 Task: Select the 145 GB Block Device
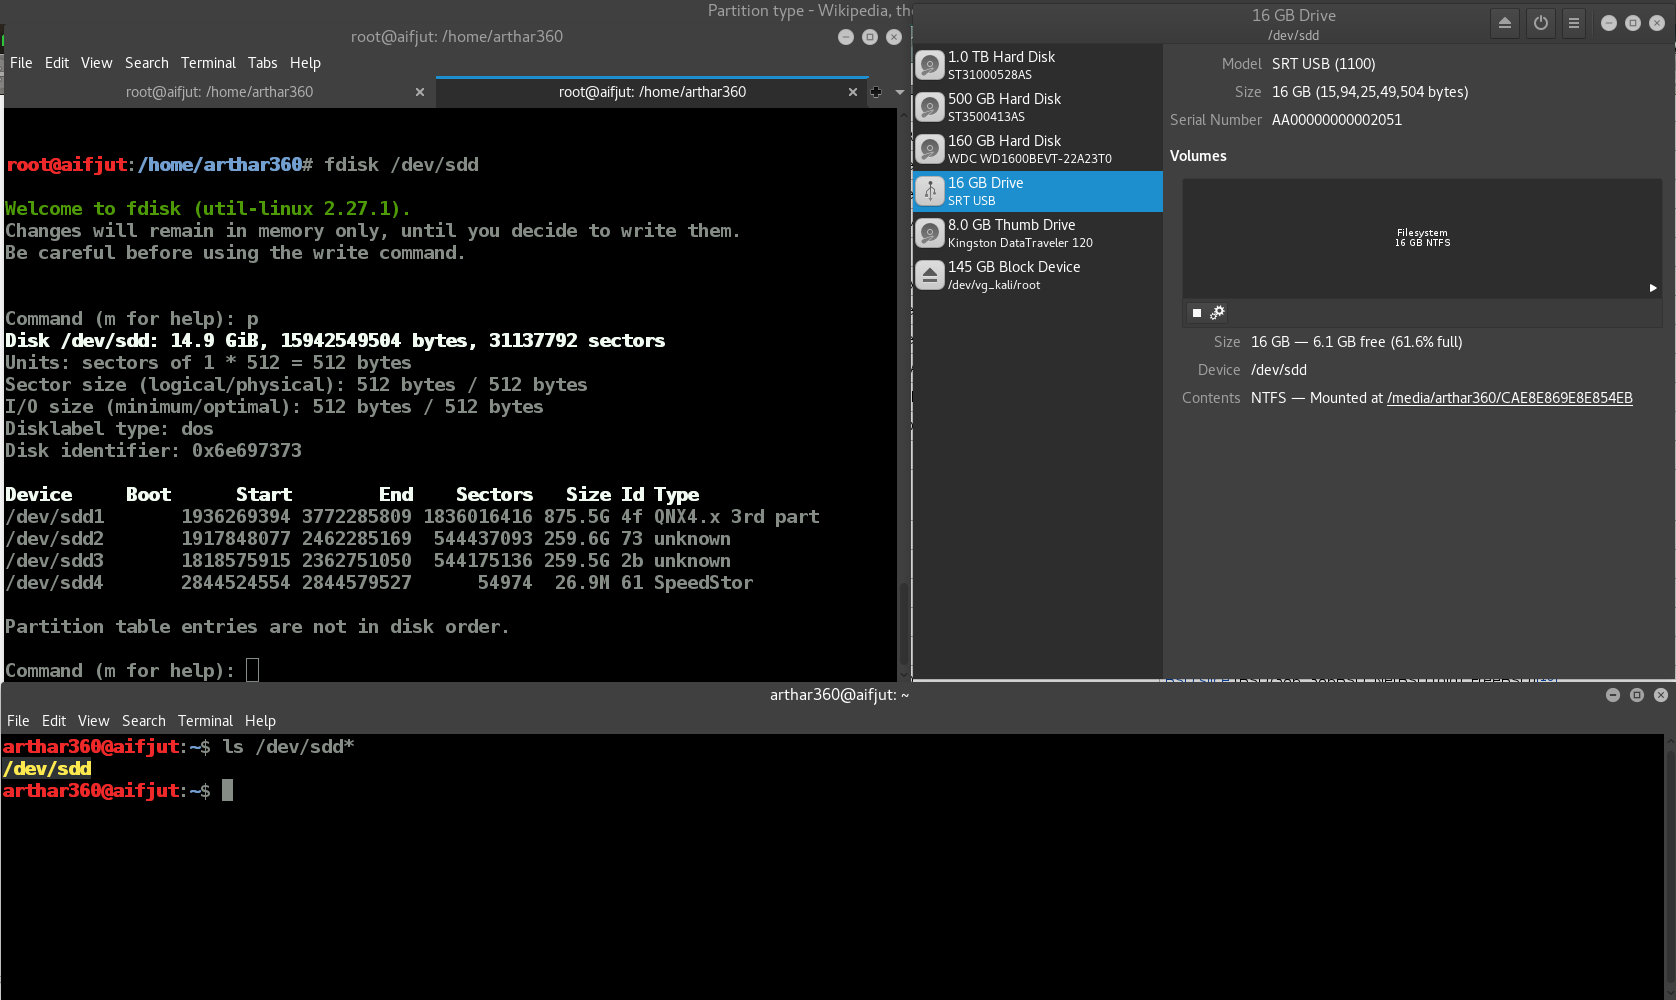click(x=1038, y=275)
